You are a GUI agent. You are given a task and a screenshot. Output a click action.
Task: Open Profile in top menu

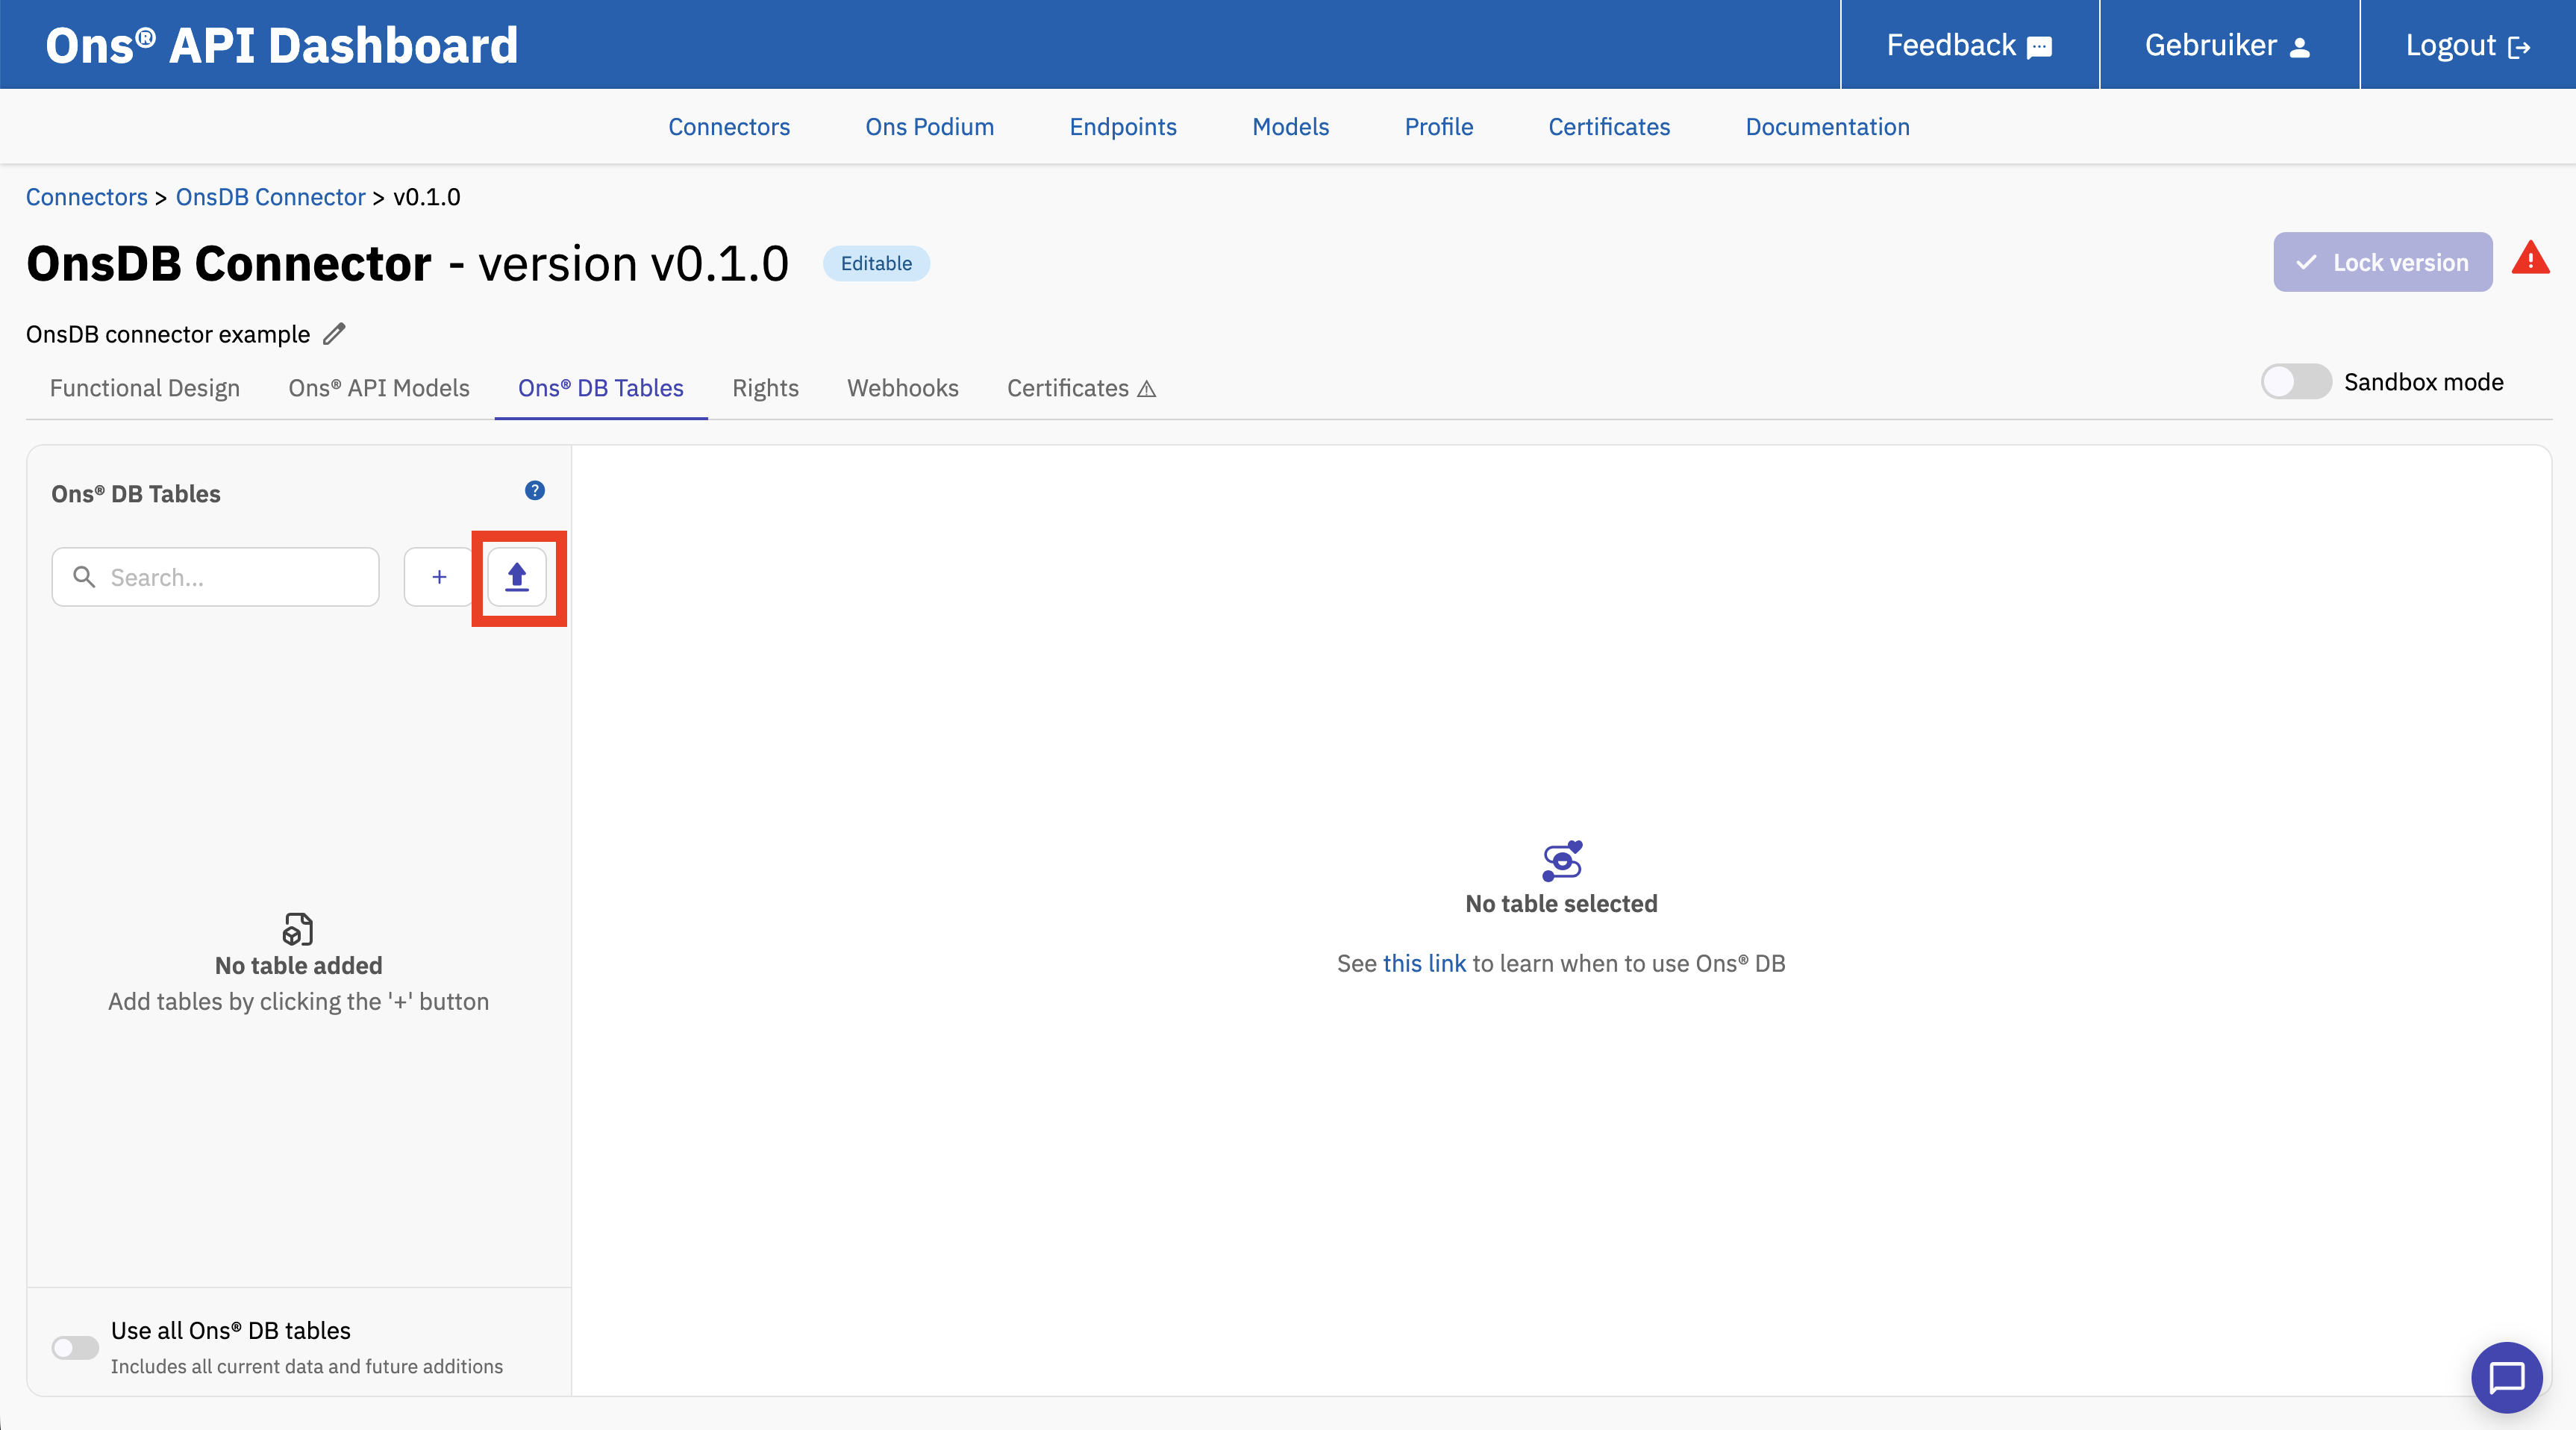[x=1439, y=127]
